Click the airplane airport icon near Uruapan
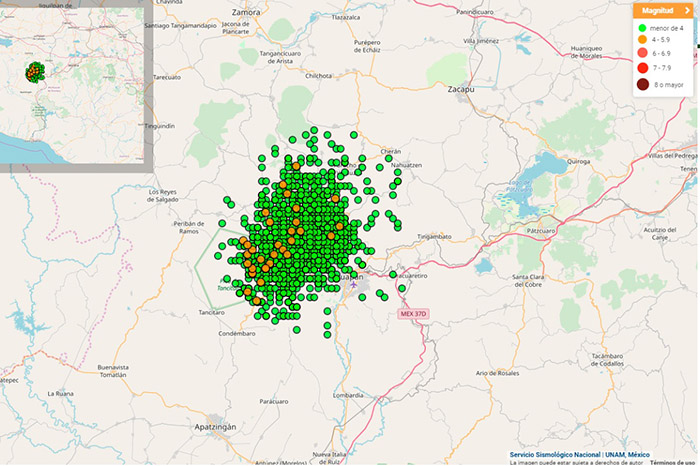700x466 pixels. tap(353, 285)
